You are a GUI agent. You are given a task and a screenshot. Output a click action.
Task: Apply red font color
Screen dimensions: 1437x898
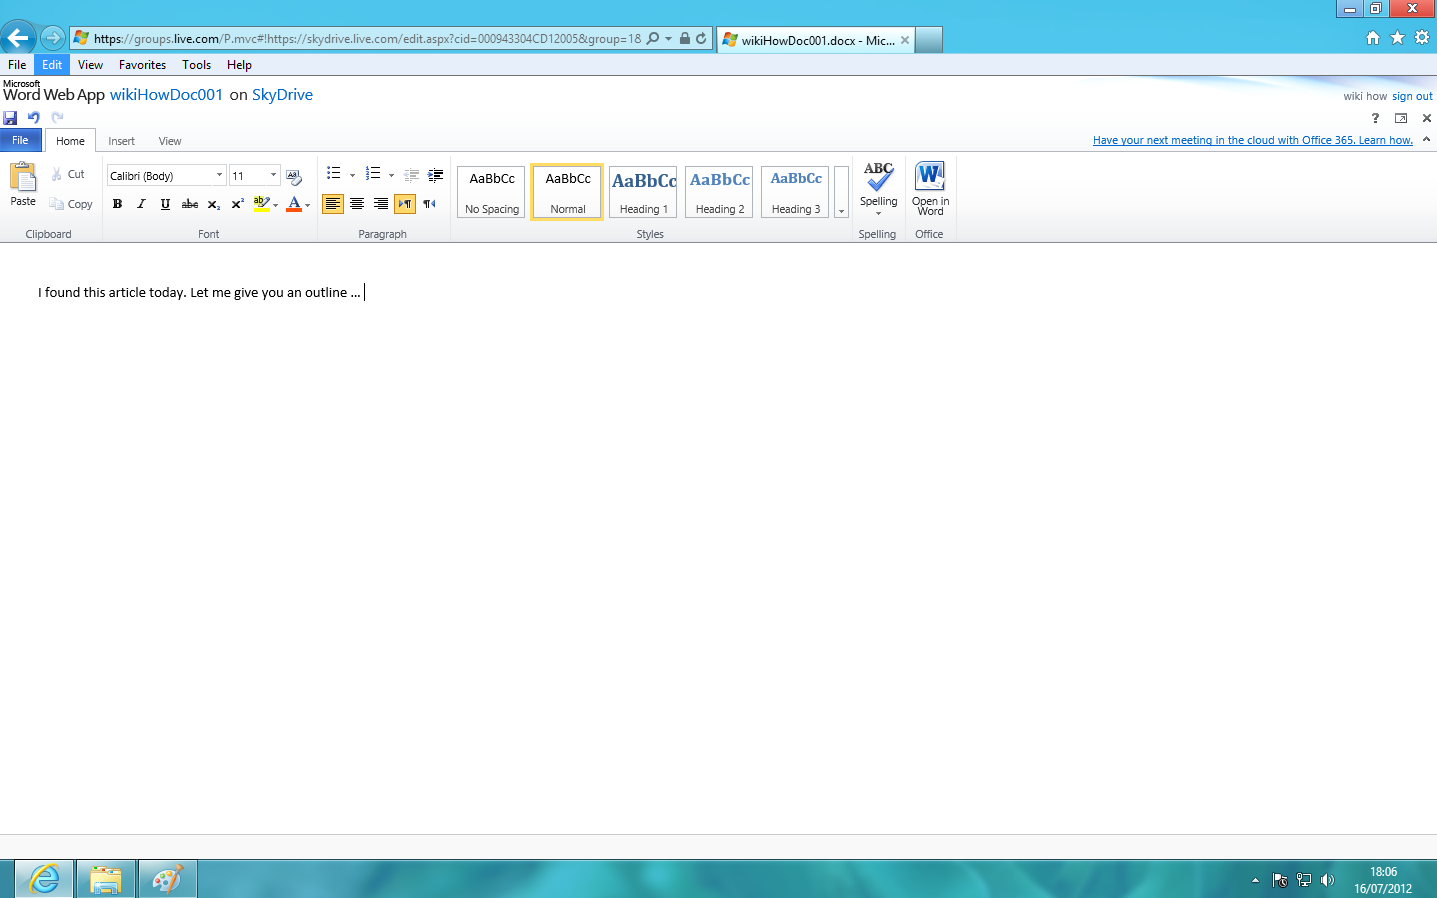(x=294, y=204)
